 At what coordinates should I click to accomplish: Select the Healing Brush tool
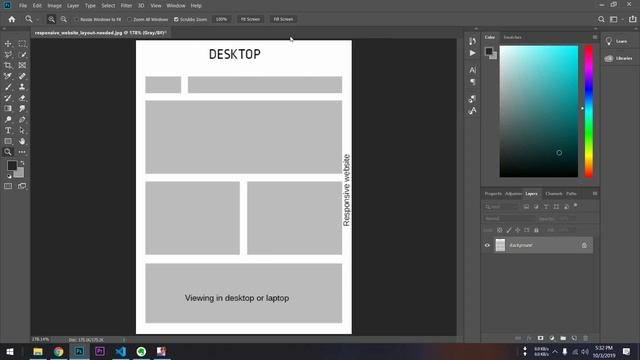(x=22, y=76)
